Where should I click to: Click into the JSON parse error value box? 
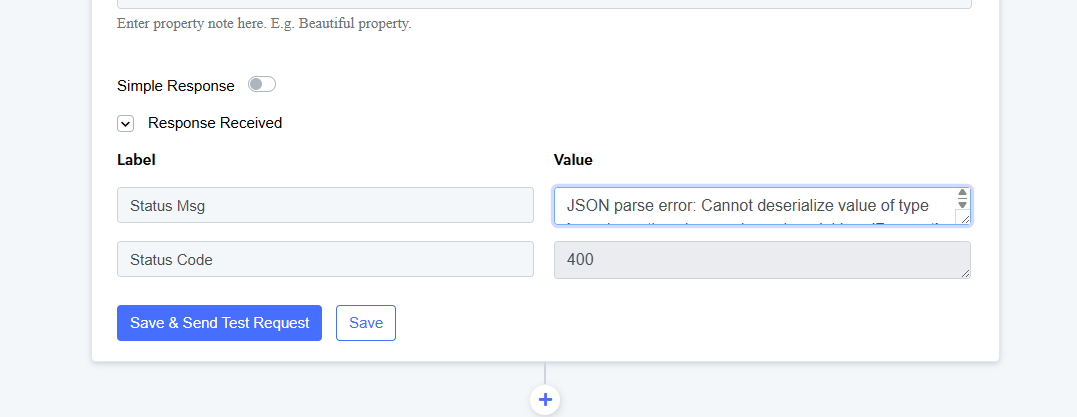(750, 206)
